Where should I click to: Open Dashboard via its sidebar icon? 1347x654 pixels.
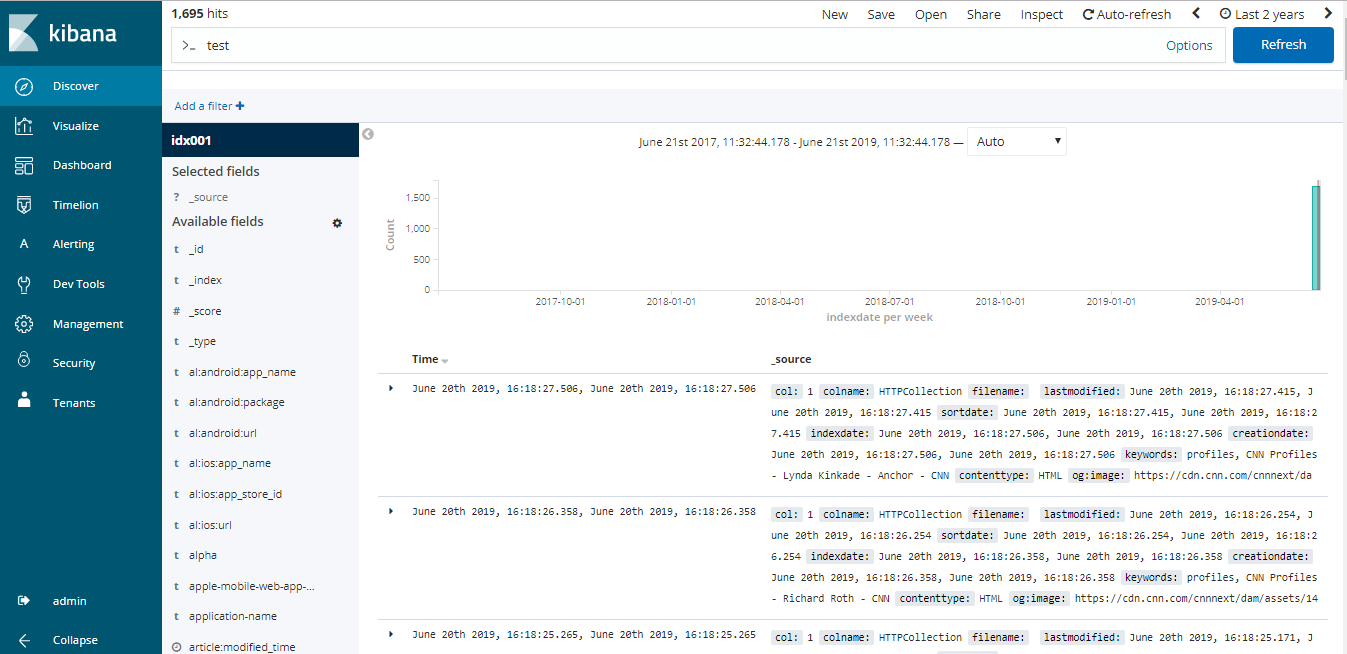(25, 165)
